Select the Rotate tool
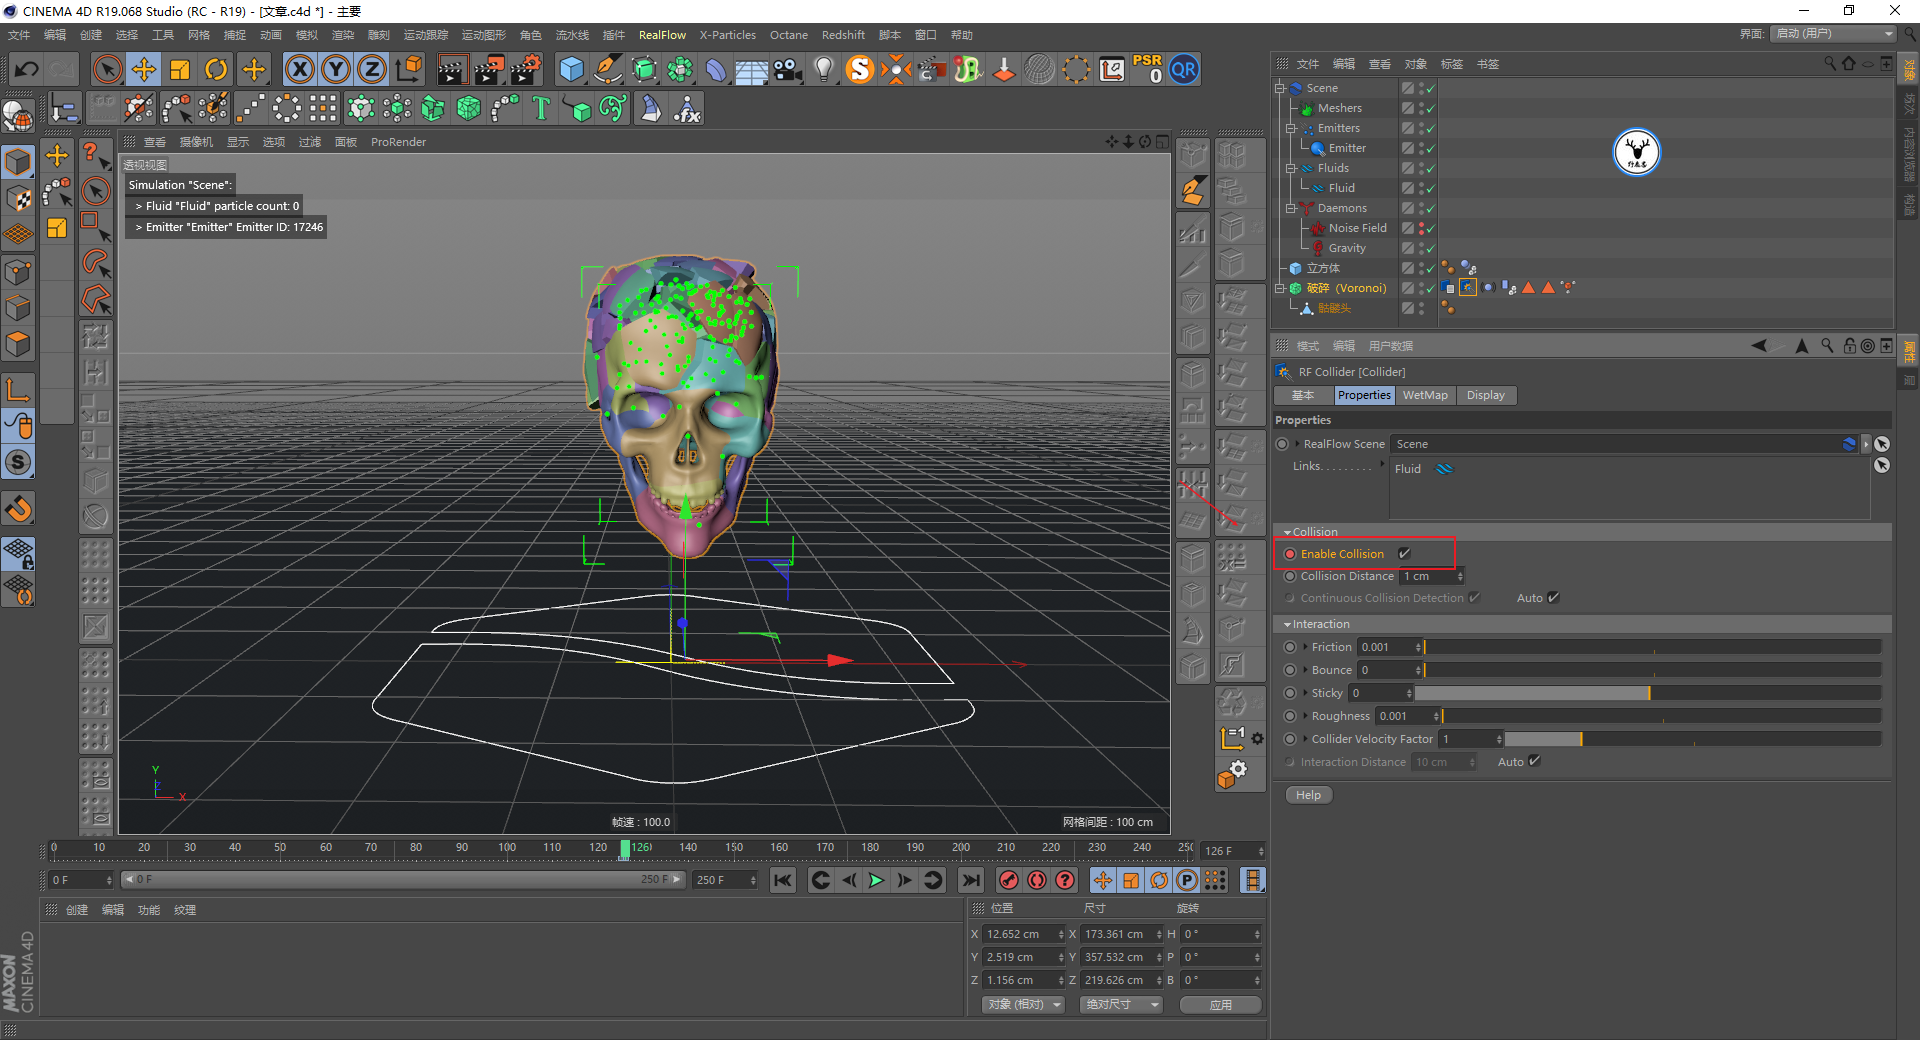Viewport: 1920px width, 1040px height. (x=216, y=70)
